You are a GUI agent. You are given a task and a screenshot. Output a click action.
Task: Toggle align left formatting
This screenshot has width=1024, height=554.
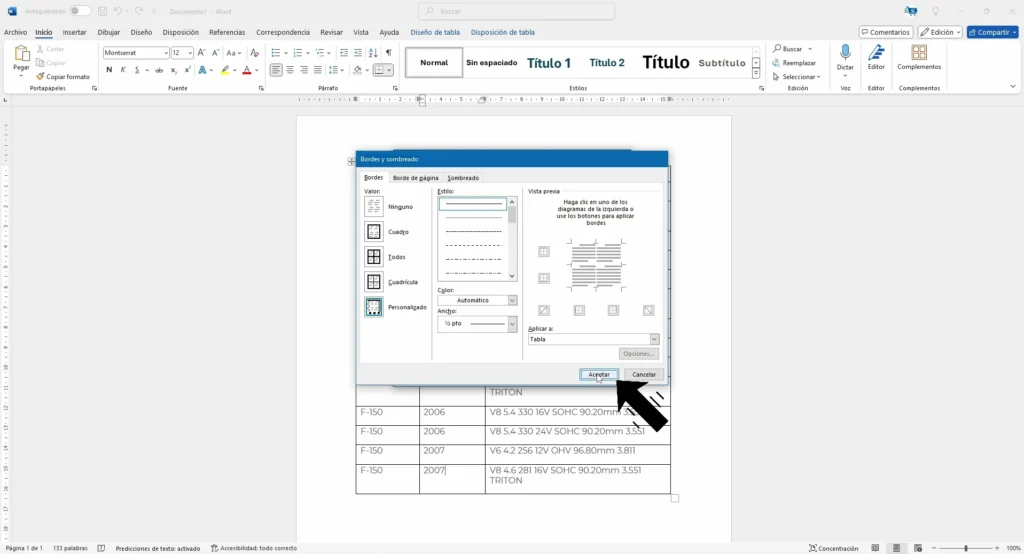[x=276, y=70]
